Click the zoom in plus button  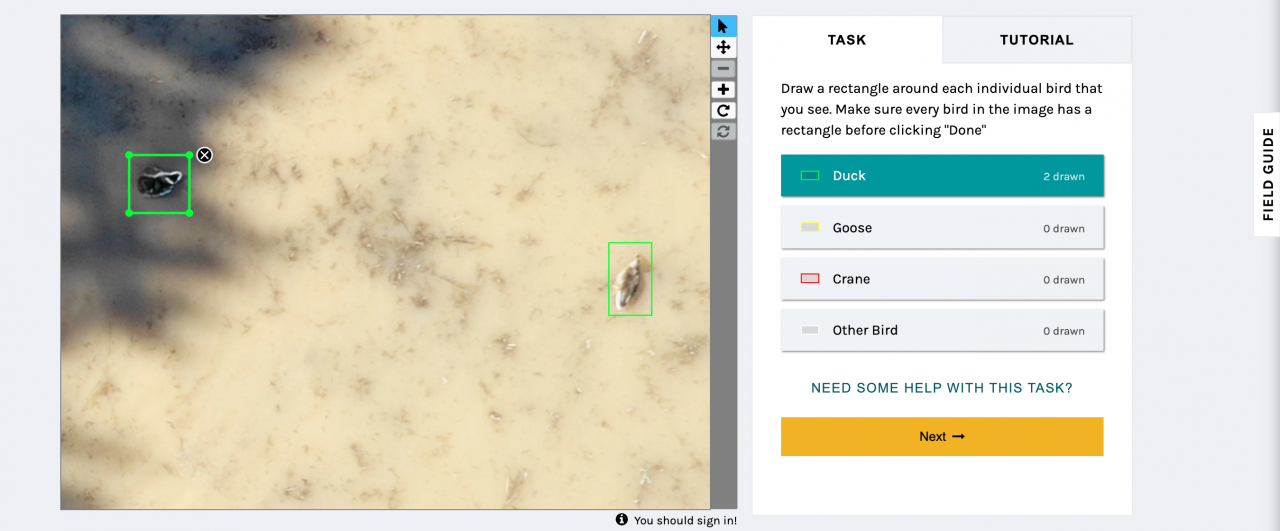(x=723, y=90)
